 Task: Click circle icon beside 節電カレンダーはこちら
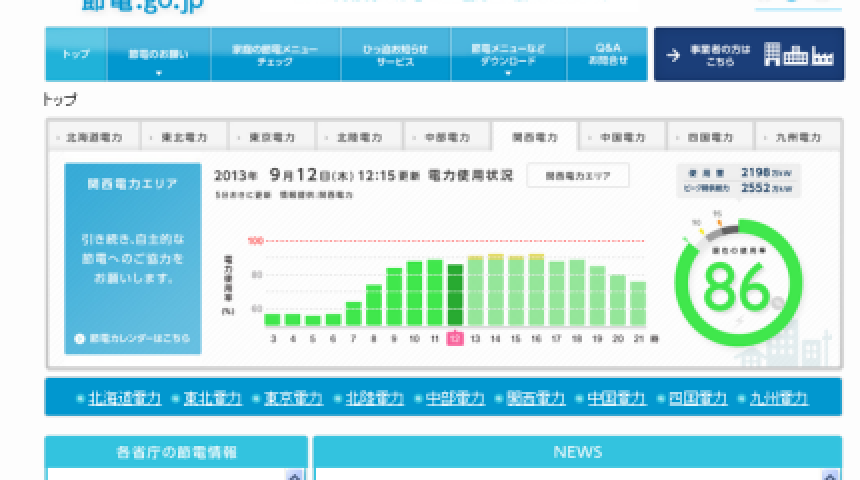point(79,339)
